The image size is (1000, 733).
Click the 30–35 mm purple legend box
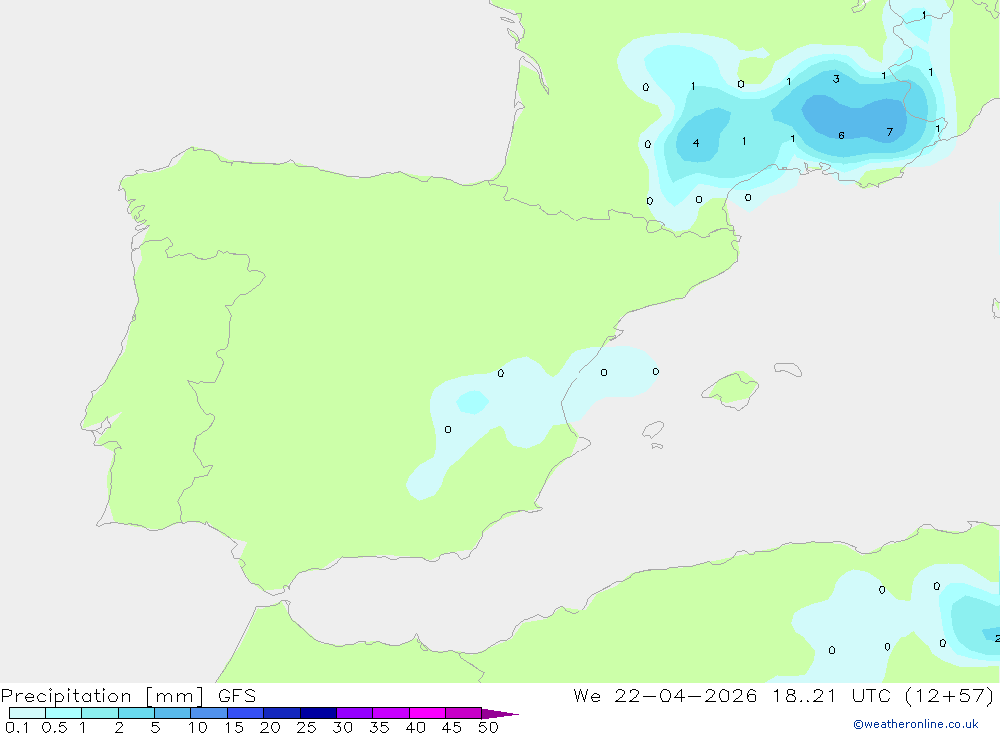tap(354, 713)
